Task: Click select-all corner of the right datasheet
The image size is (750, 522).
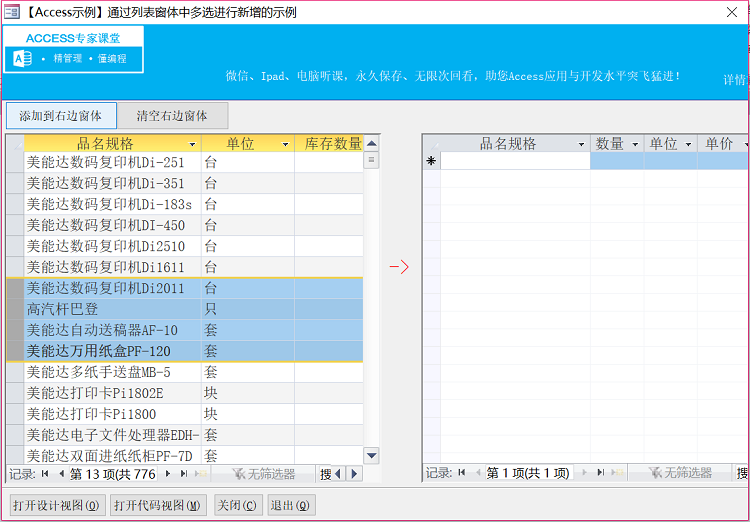Action: point(431,143)
